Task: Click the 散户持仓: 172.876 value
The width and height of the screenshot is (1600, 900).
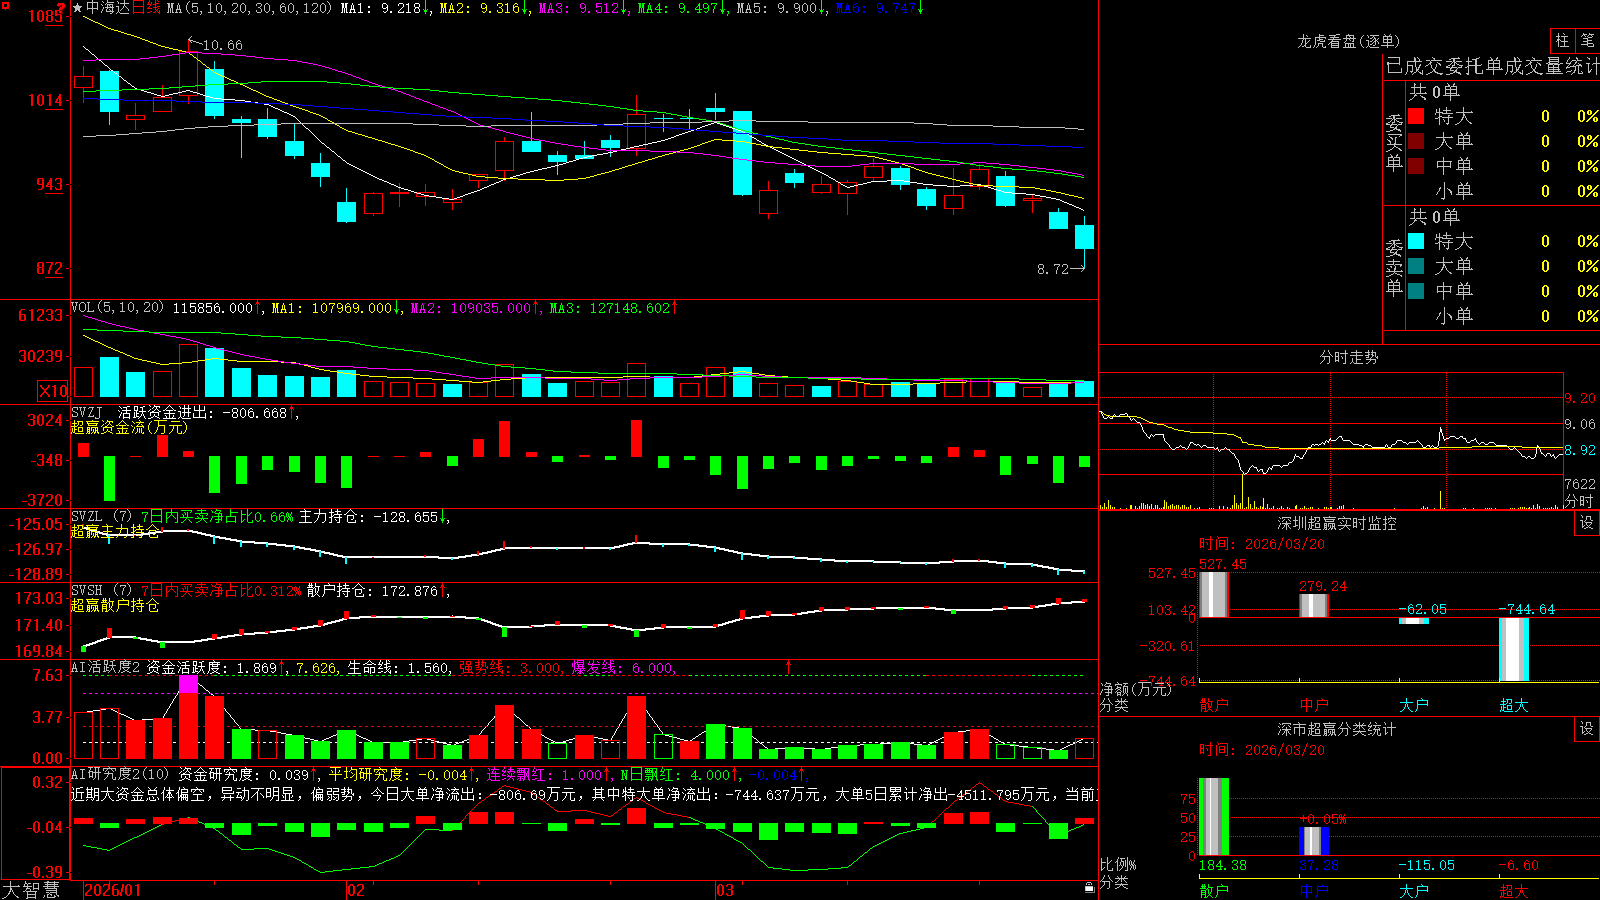Action: (377, 591)
